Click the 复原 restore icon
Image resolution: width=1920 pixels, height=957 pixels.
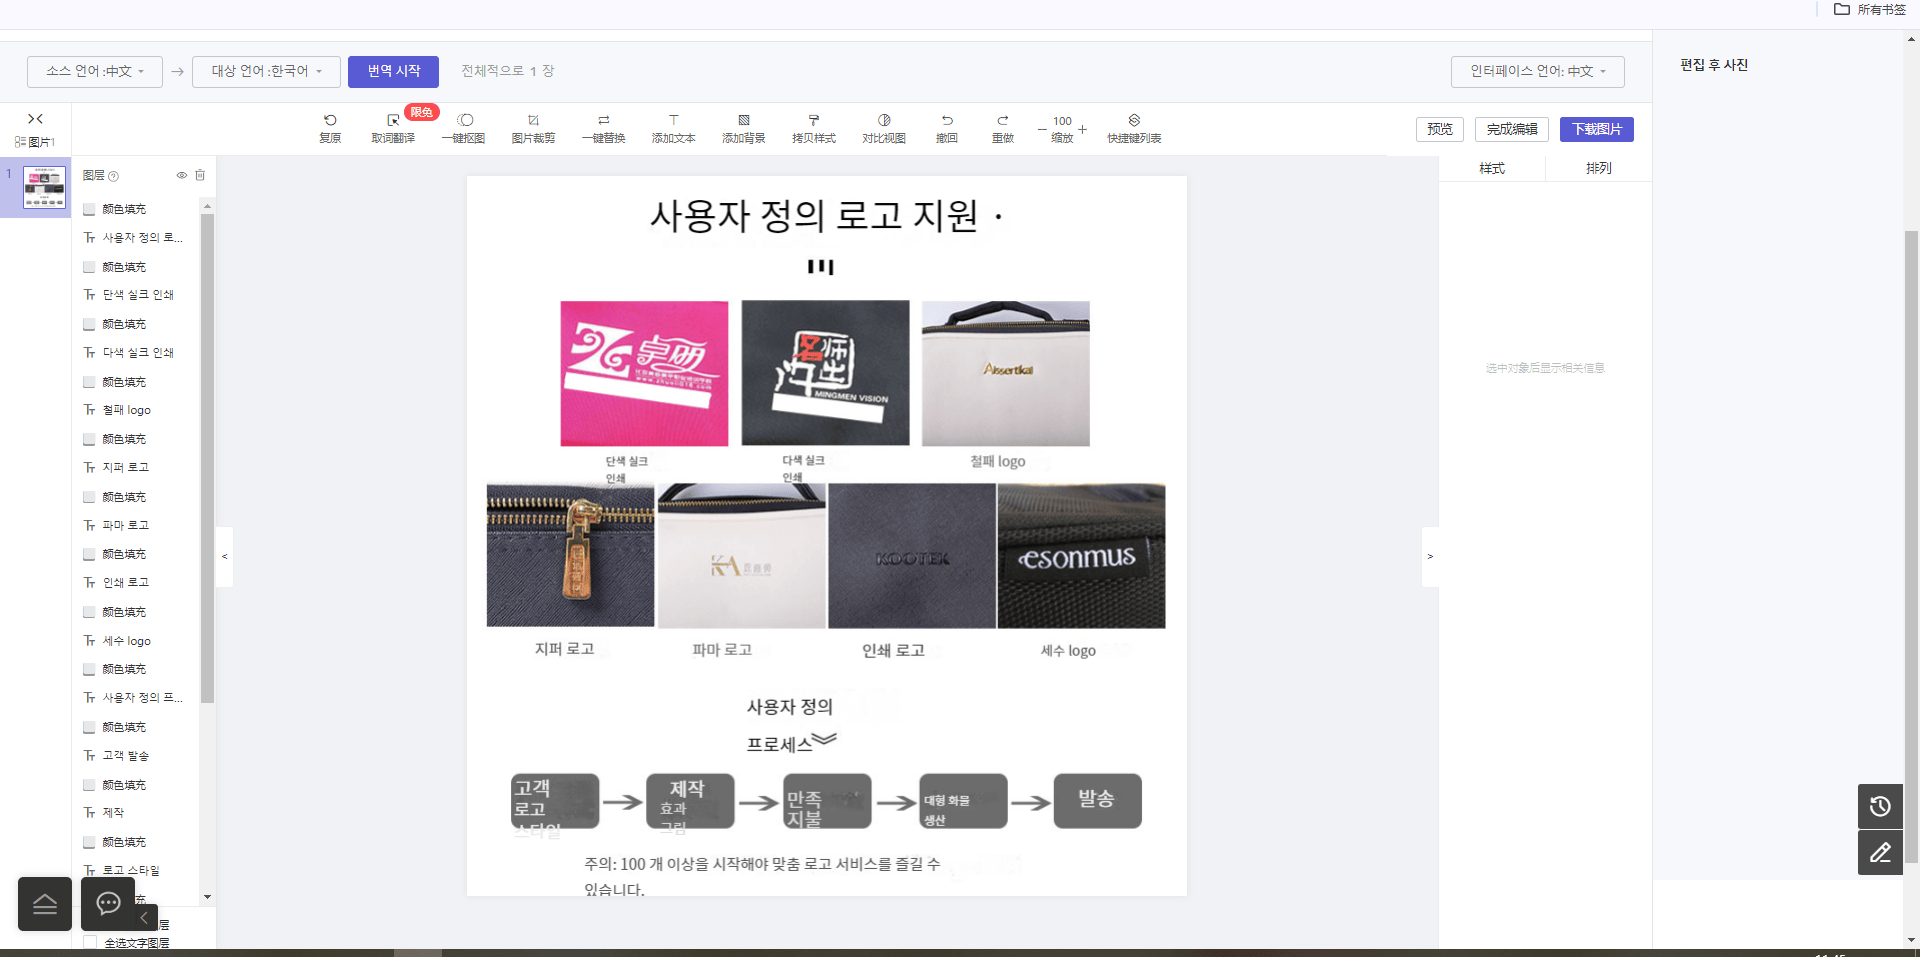(330, 129)
